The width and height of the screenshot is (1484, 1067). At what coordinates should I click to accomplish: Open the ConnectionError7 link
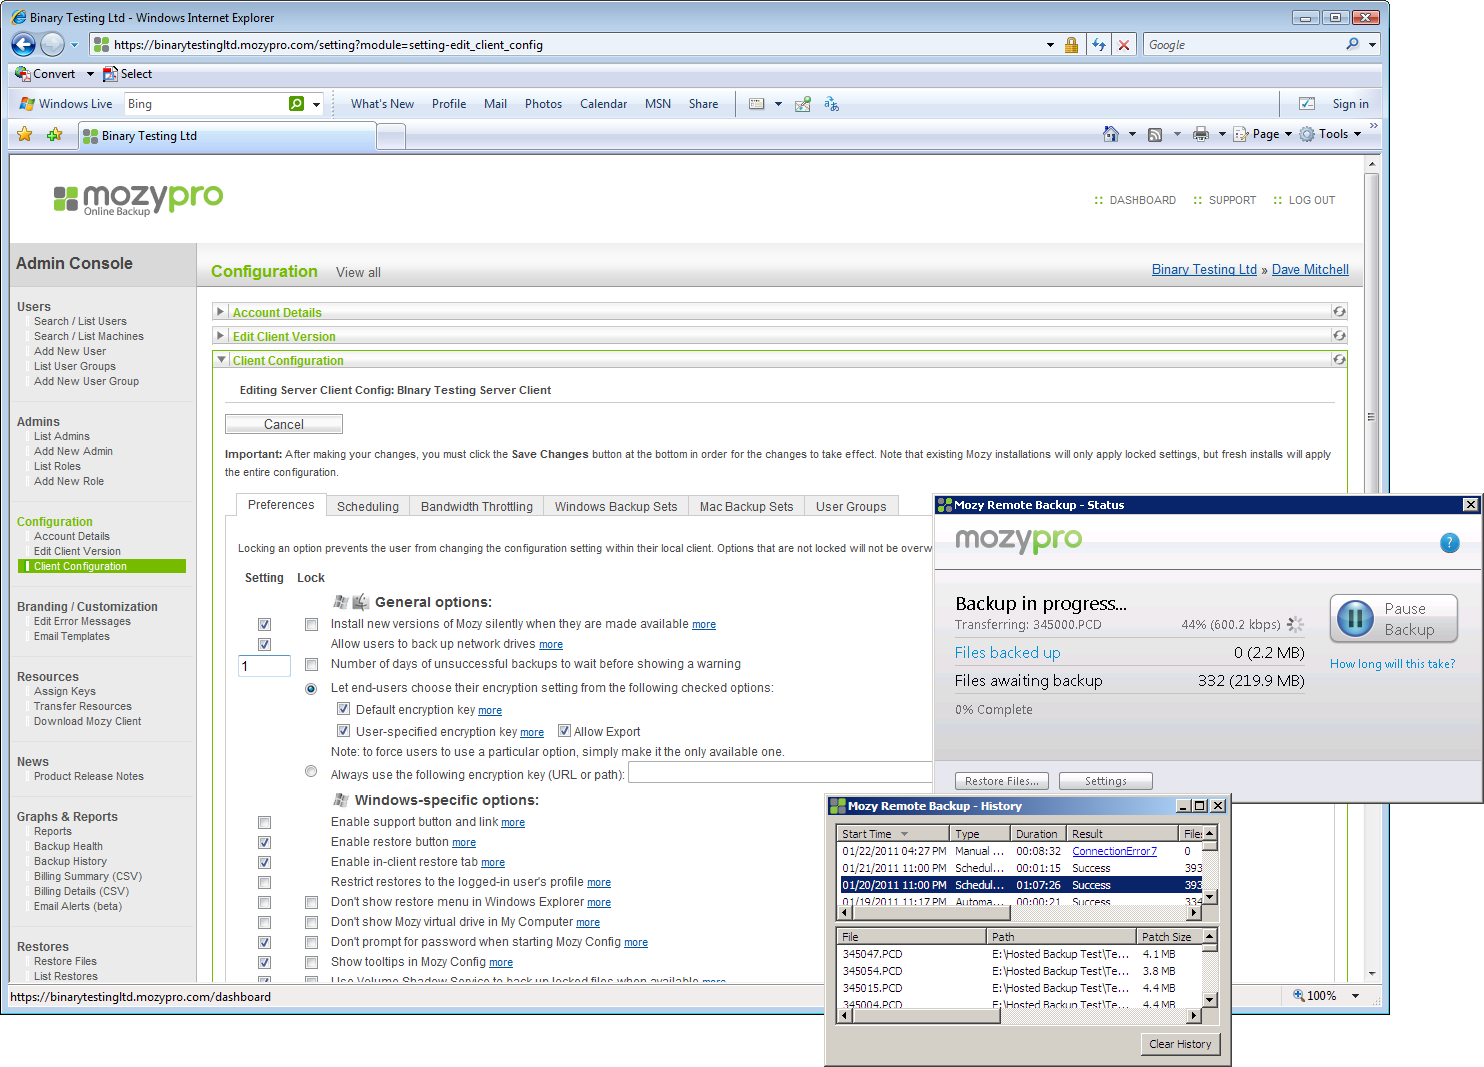(1114, 851)
